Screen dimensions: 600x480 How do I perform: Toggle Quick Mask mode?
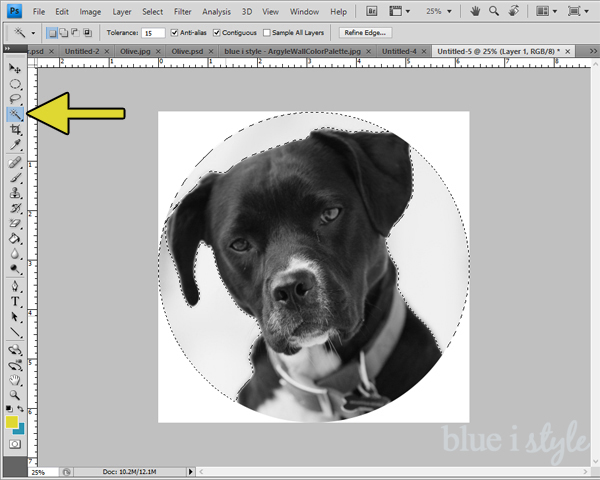(x=15, y=444)
